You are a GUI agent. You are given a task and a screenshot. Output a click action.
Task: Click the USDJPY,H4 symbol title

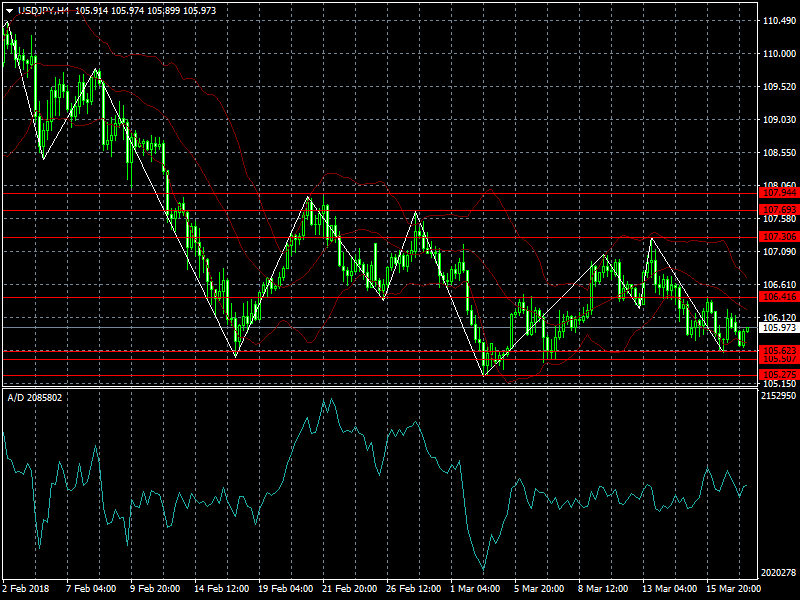click(43, 11)
